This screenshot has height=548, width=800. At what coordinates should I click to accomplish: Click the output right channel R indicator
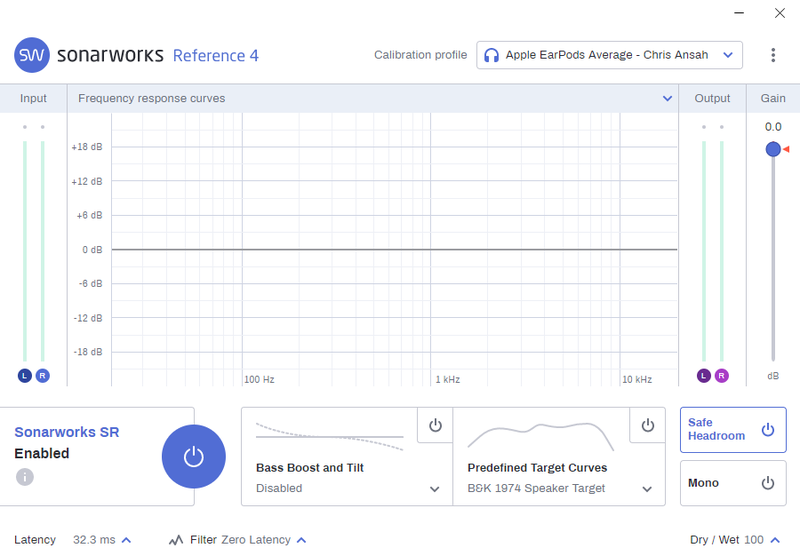(721, 376)
